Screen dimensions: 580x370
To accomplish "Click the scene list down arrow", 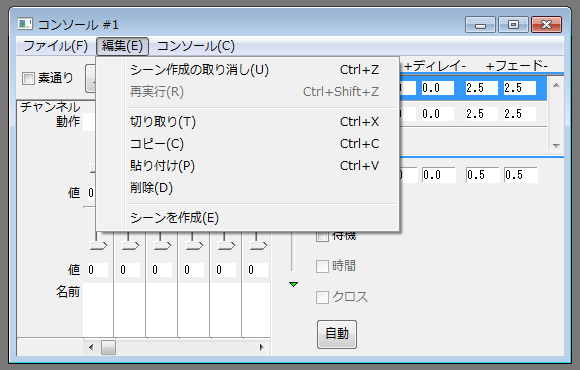I will pos(556,145).
